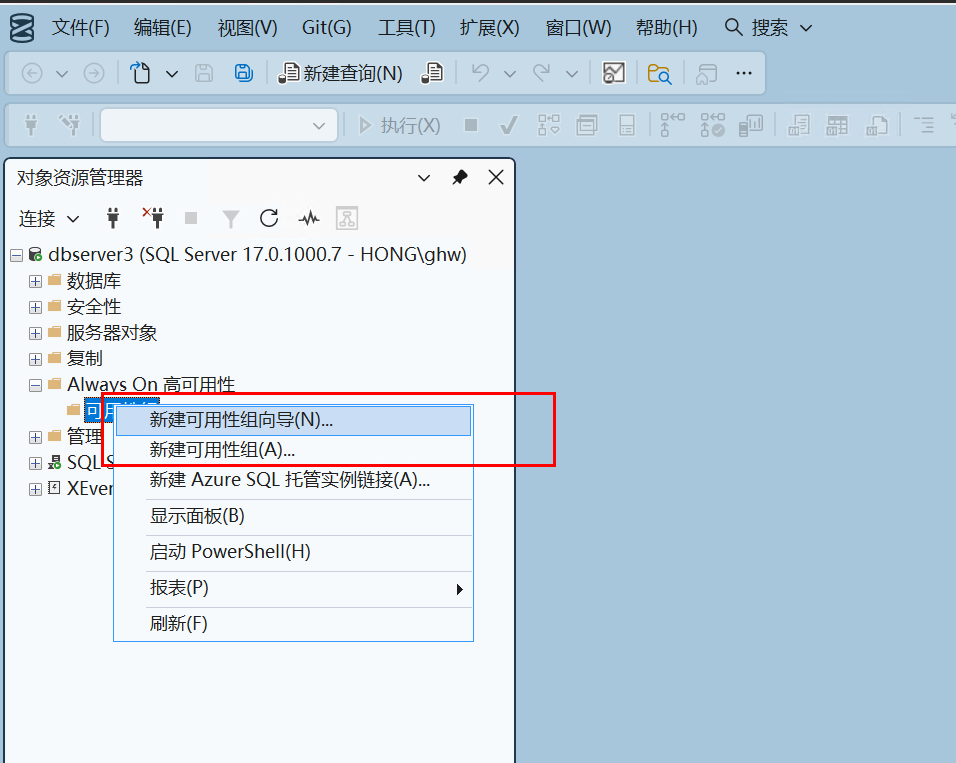Open the Find in Files folder-search icon
Image resolution: width=956 pixels, height=763 pixels.
coord(659,73)
